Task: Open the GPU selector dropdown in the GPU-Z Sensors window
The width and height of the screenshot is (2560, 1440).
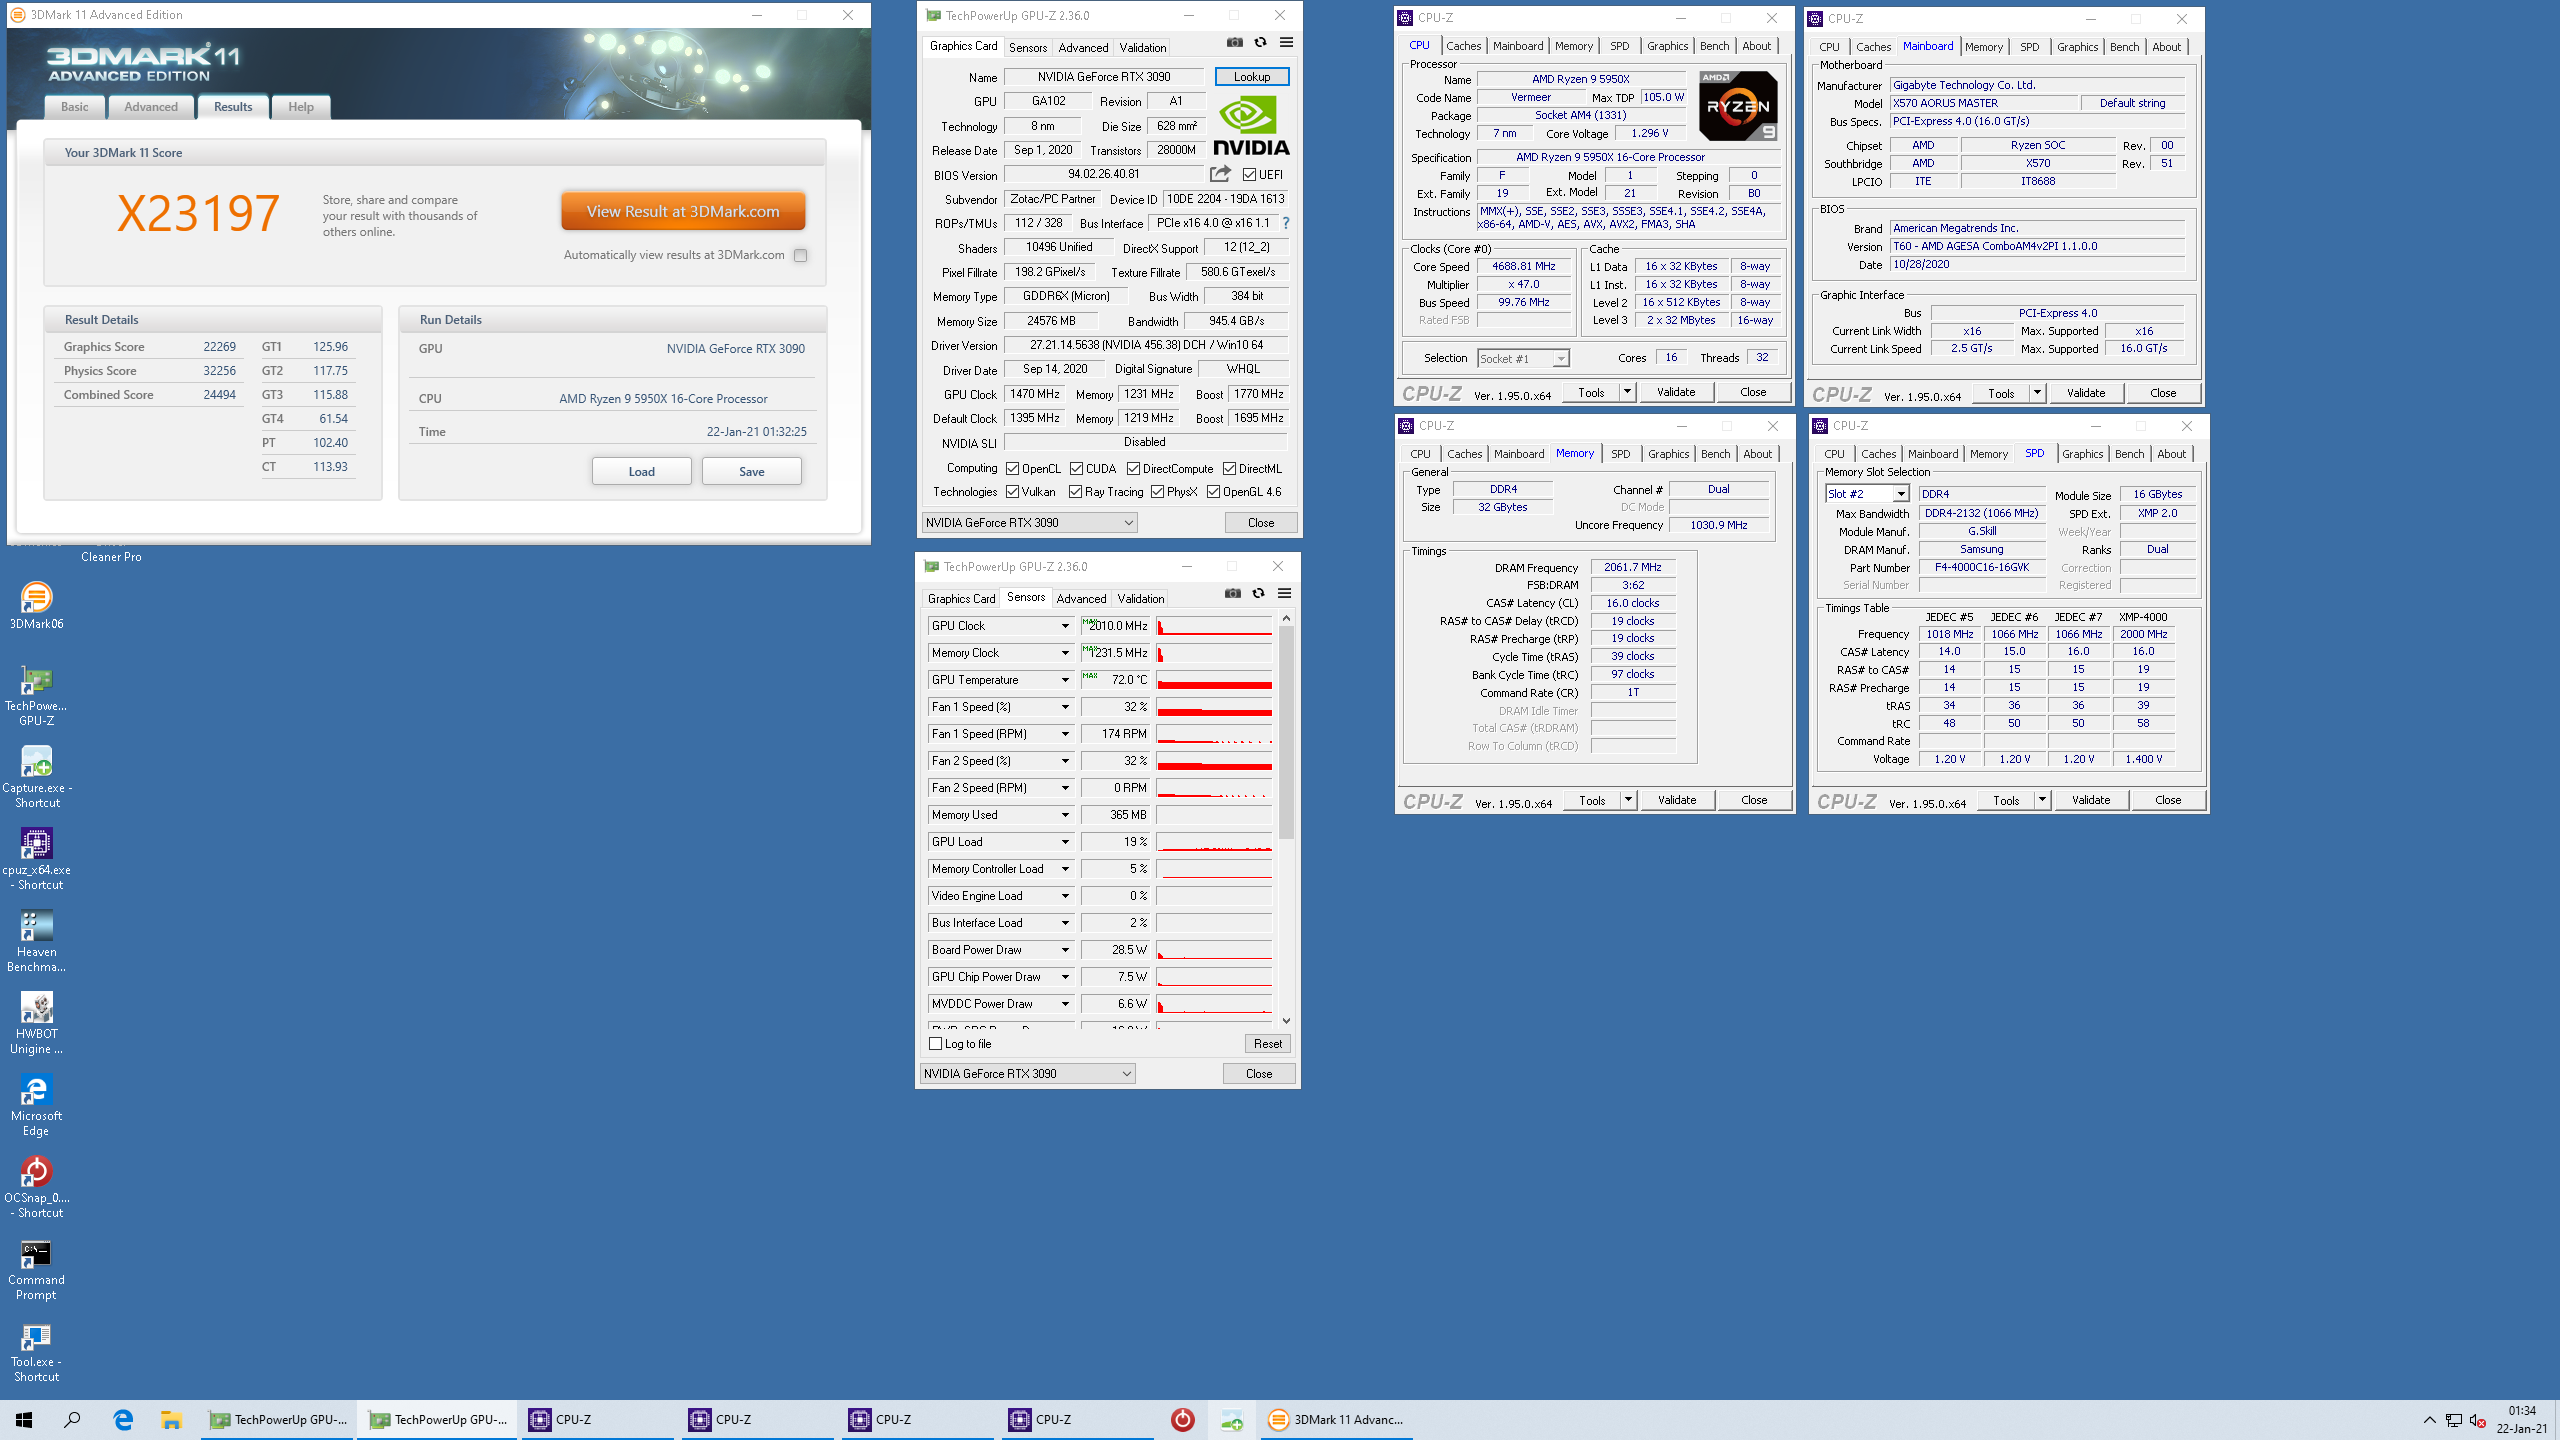Action: (x=1027, y=1073)
